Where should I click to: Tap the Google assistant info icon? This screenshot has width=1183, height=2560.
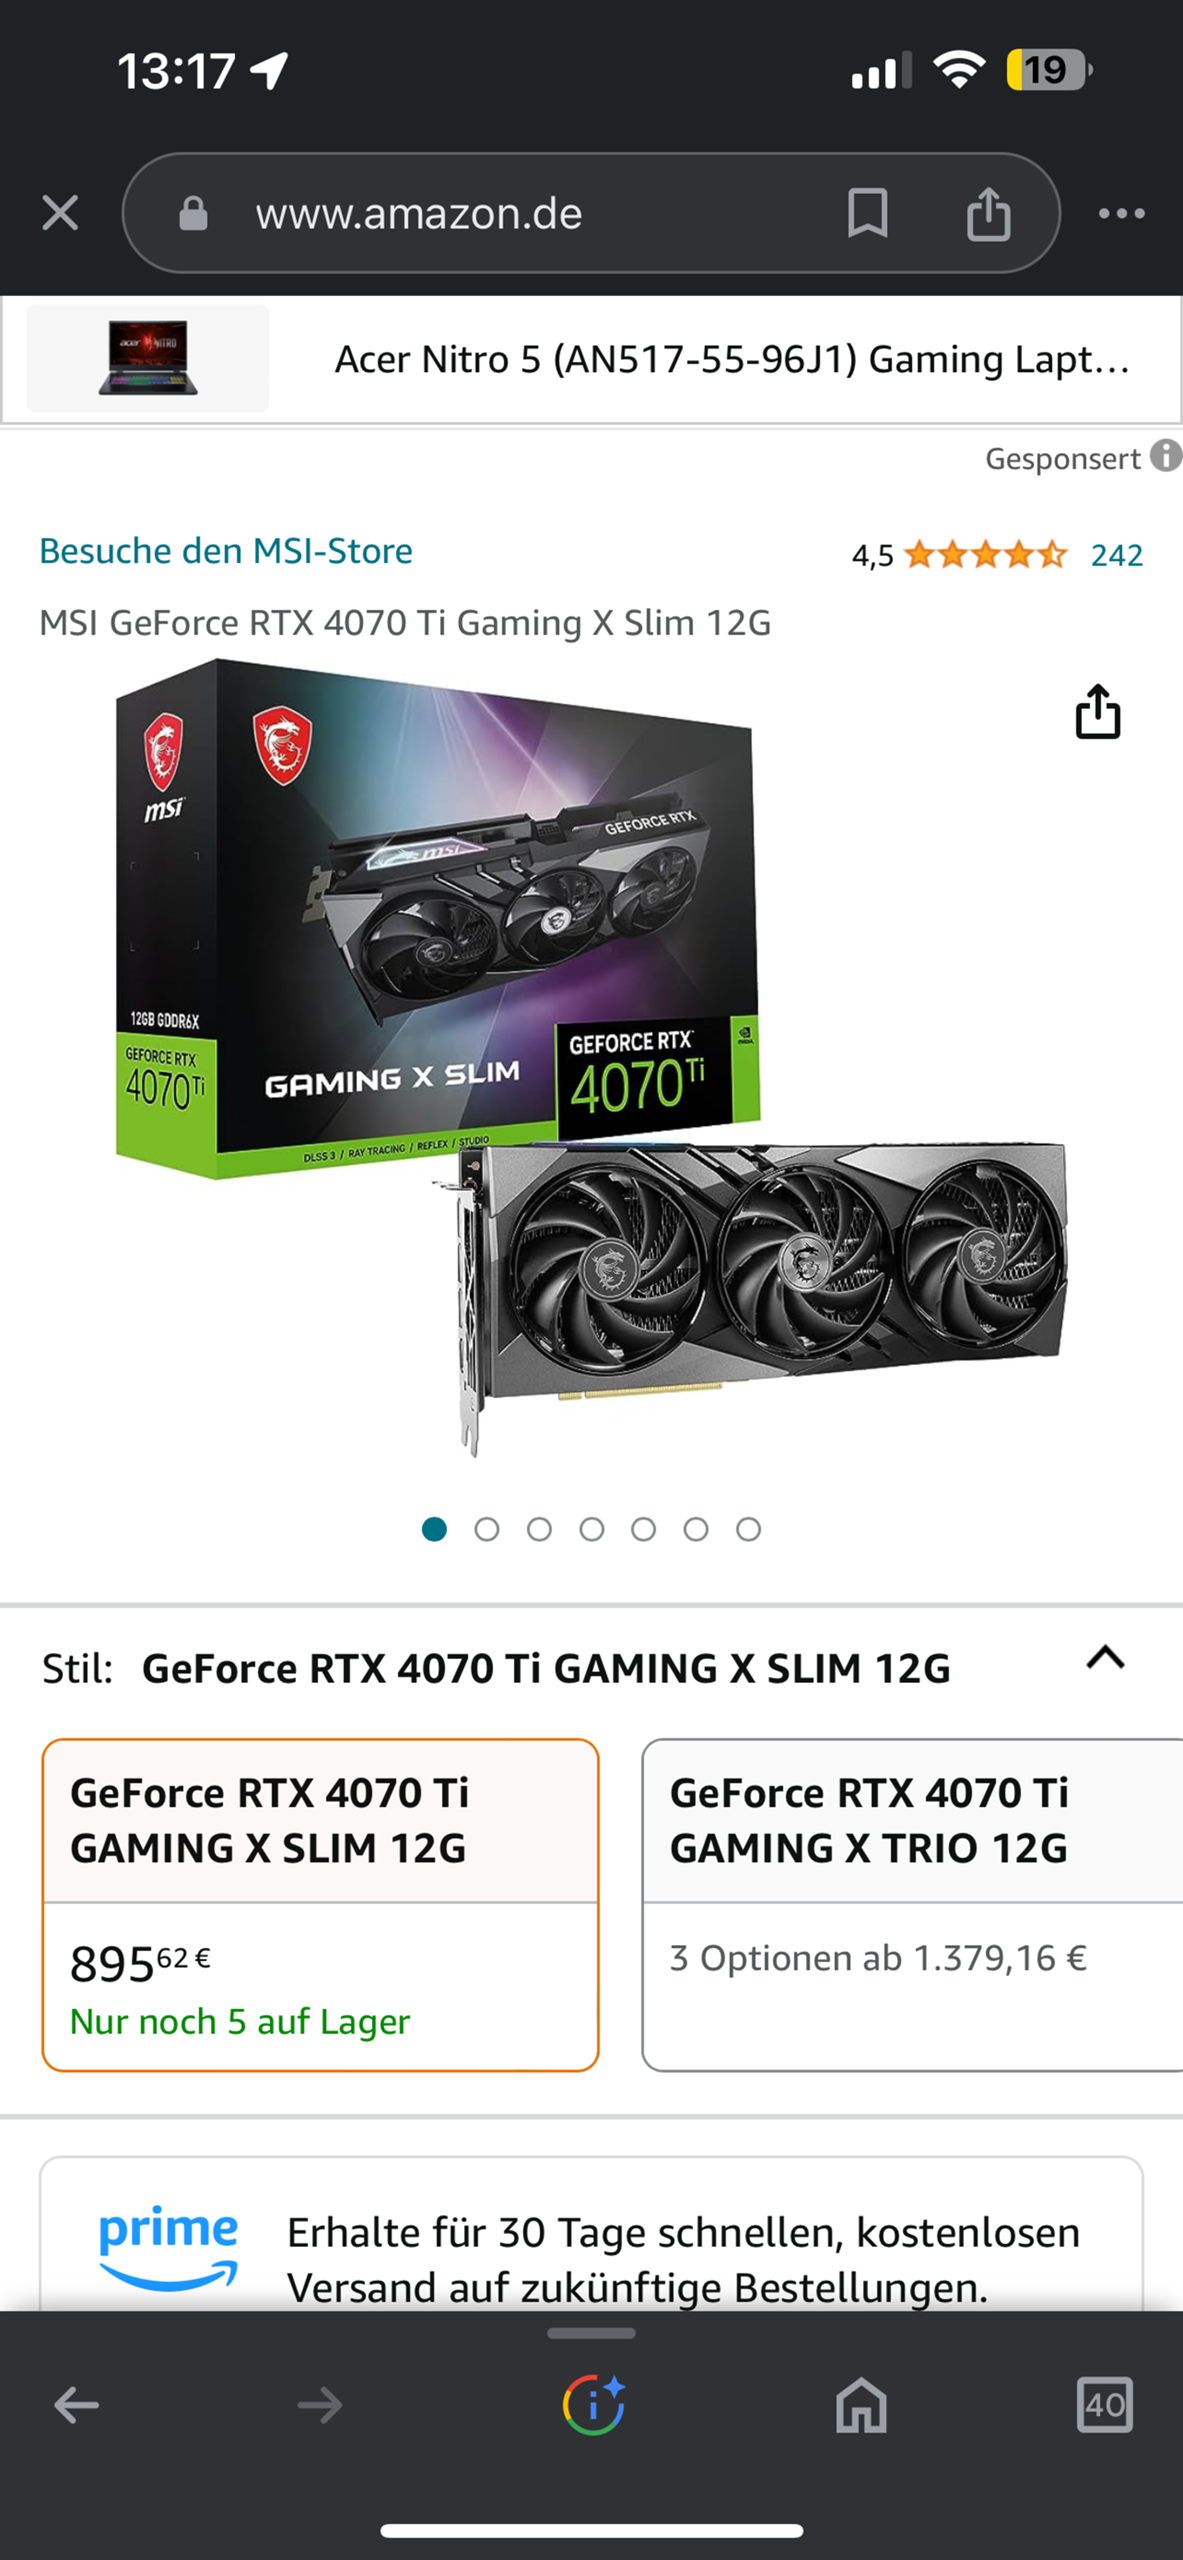click(593, 2404)
